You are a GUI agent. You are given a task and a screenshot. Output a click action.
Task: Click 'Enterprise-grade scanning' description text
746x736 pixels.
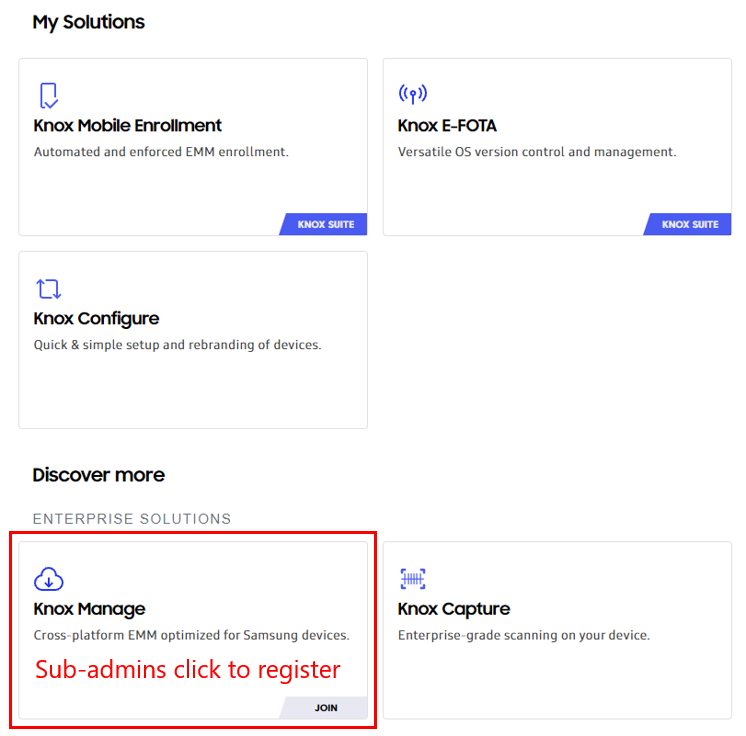coord(524,635)
